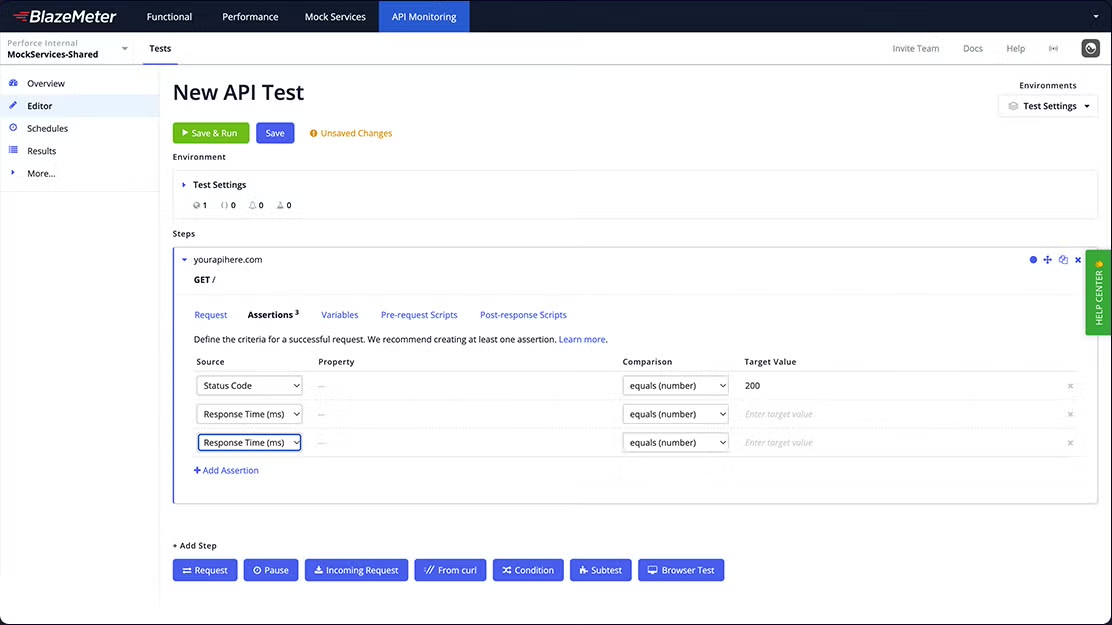Viewport: 1112px width, 625px height.
Task: Open the Performance top menu tab
Action: click(x=250, y=16)
